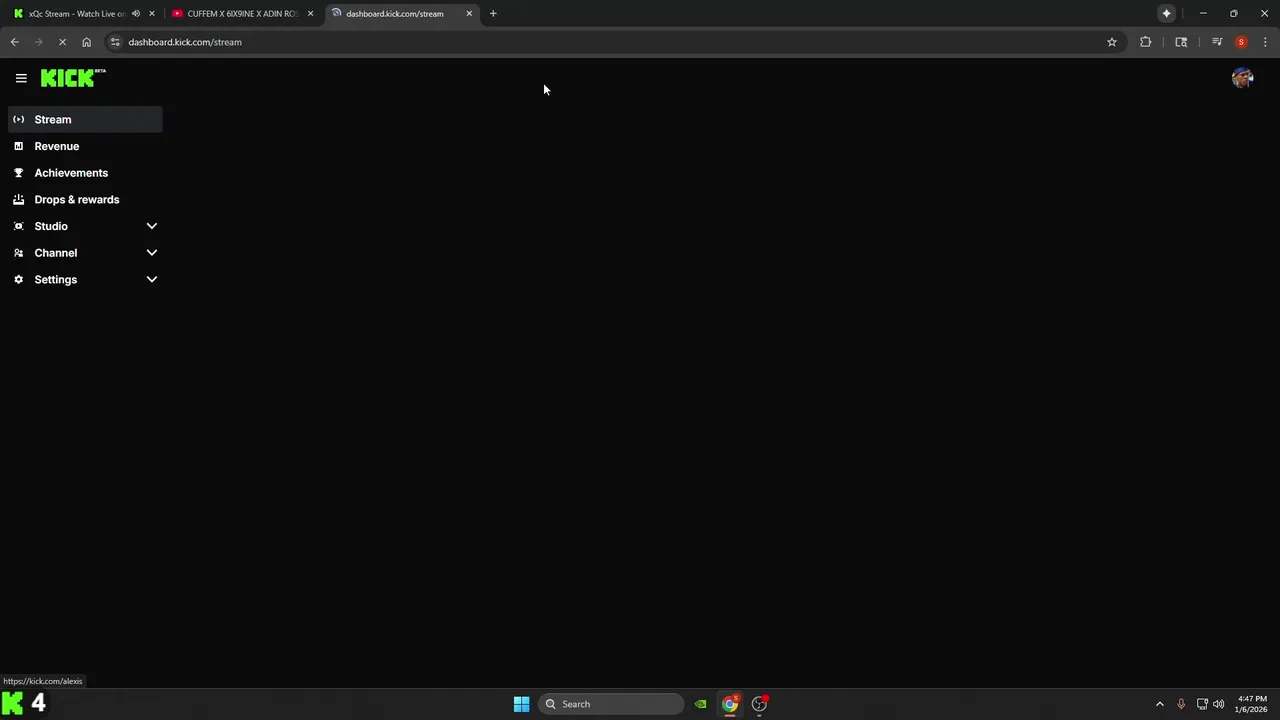Click the Kick logo
This screenshot has width=1280, height=720.
tap(73, 78)
